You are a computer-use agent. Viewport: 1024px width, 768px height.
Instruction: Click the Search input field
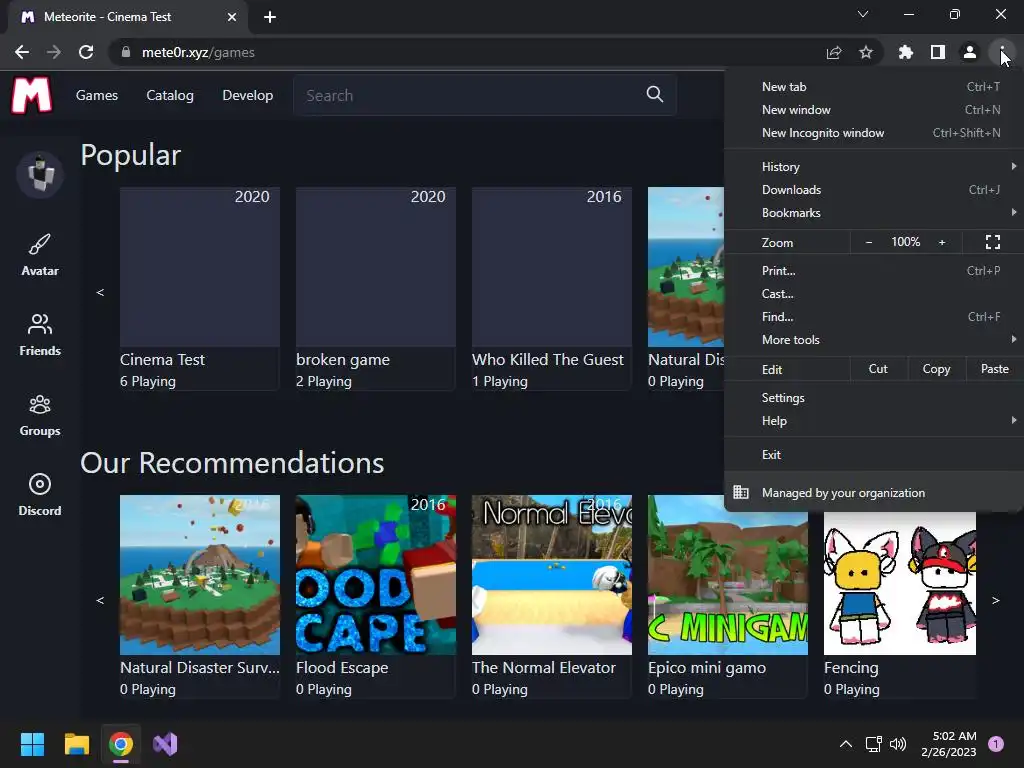click(x=485, y=95)
